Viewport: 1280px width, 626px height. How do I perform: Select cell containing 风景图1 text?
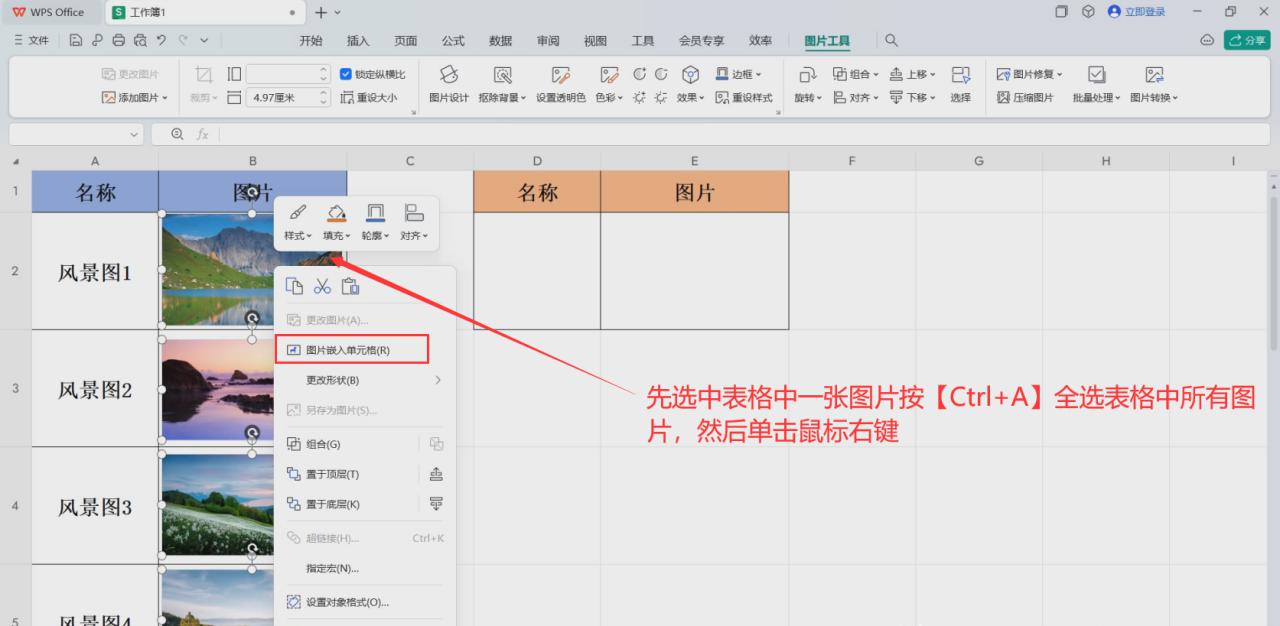click(x=95, y=271)
